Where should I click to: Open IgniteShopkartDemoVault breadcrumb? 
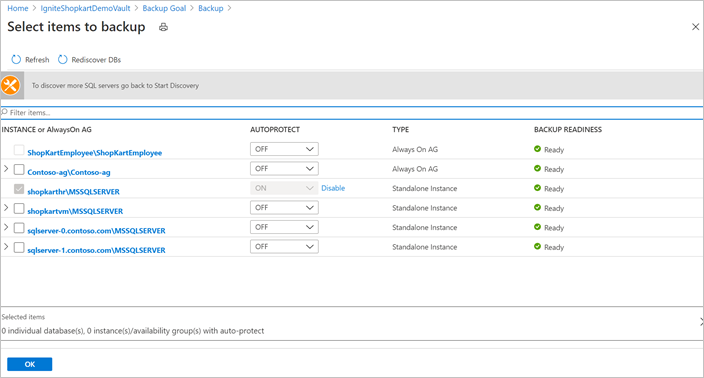(x=85, y=8)
